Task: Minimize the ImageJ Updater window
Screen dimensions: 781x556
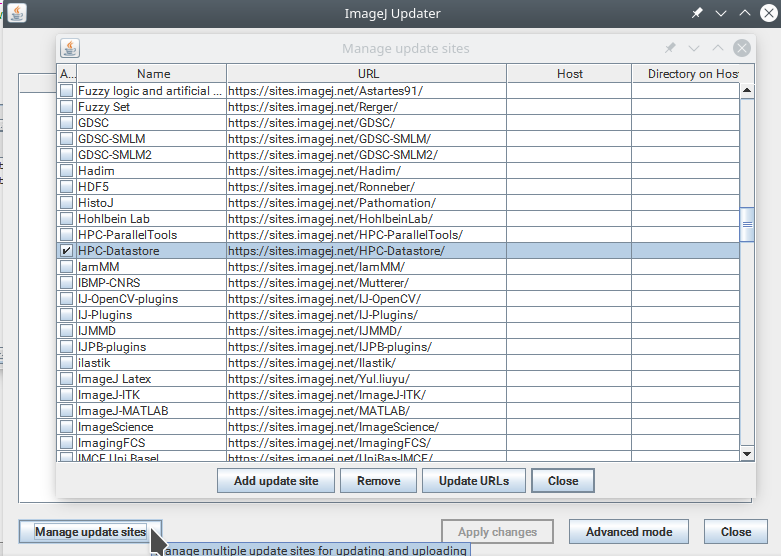Action: [x=721, y=13]
